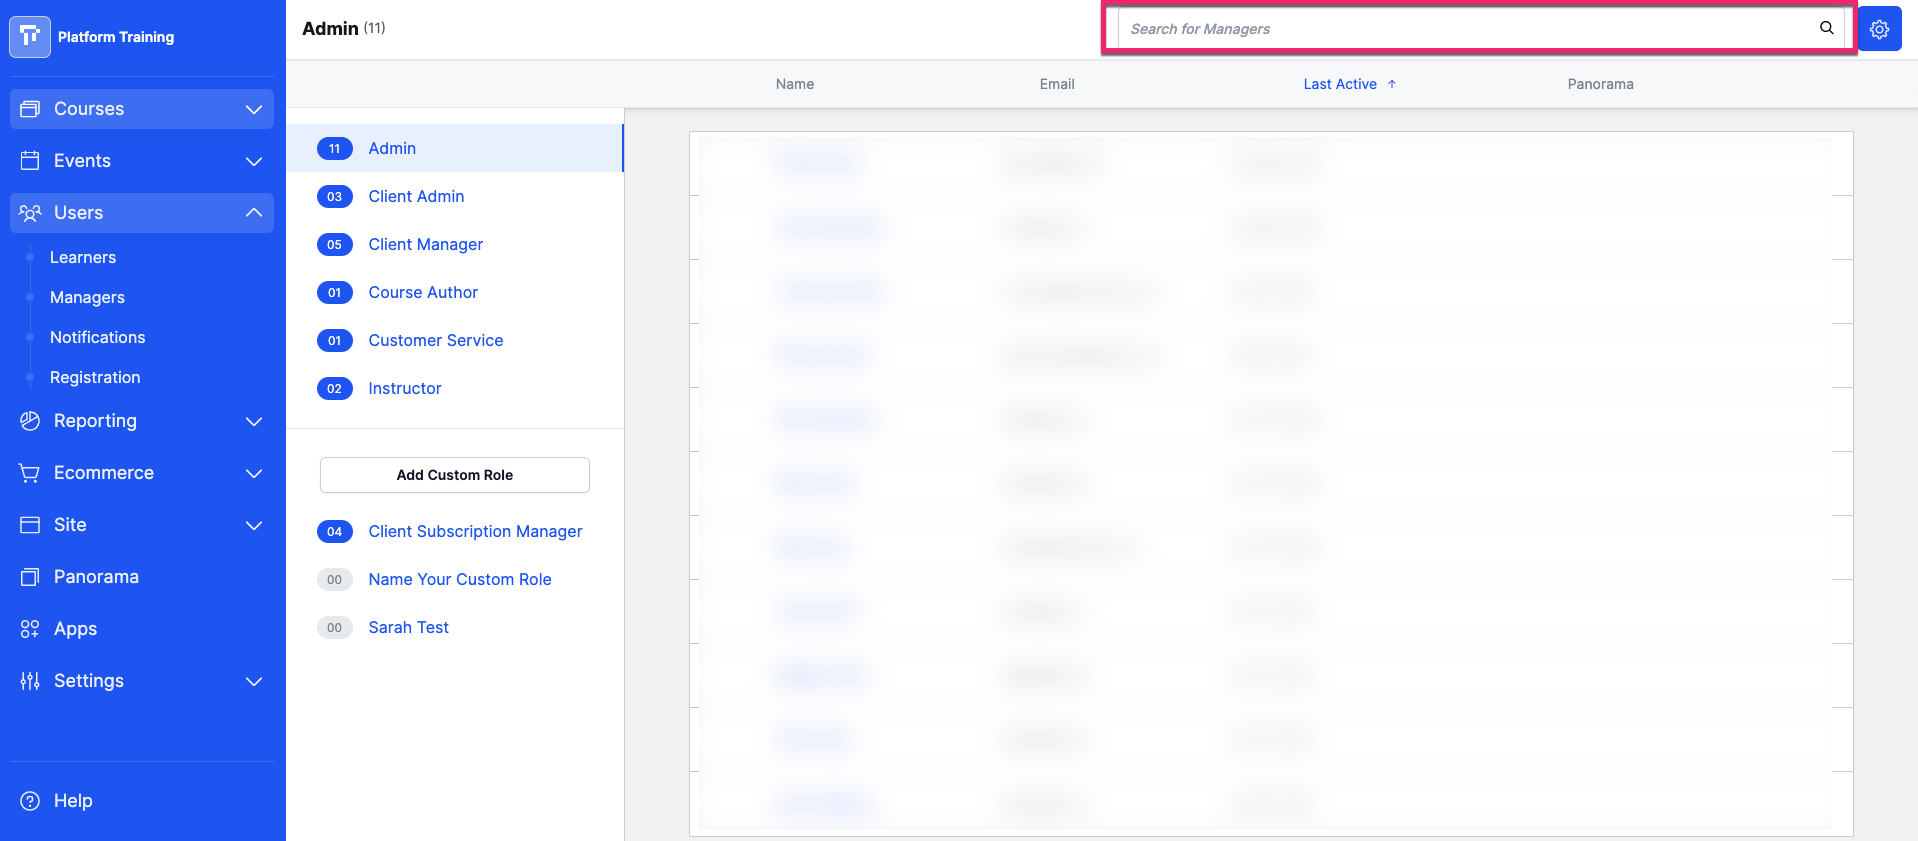Click the Reporting pie chart icon
The image size is (1918, 841).
coord(30,421)
